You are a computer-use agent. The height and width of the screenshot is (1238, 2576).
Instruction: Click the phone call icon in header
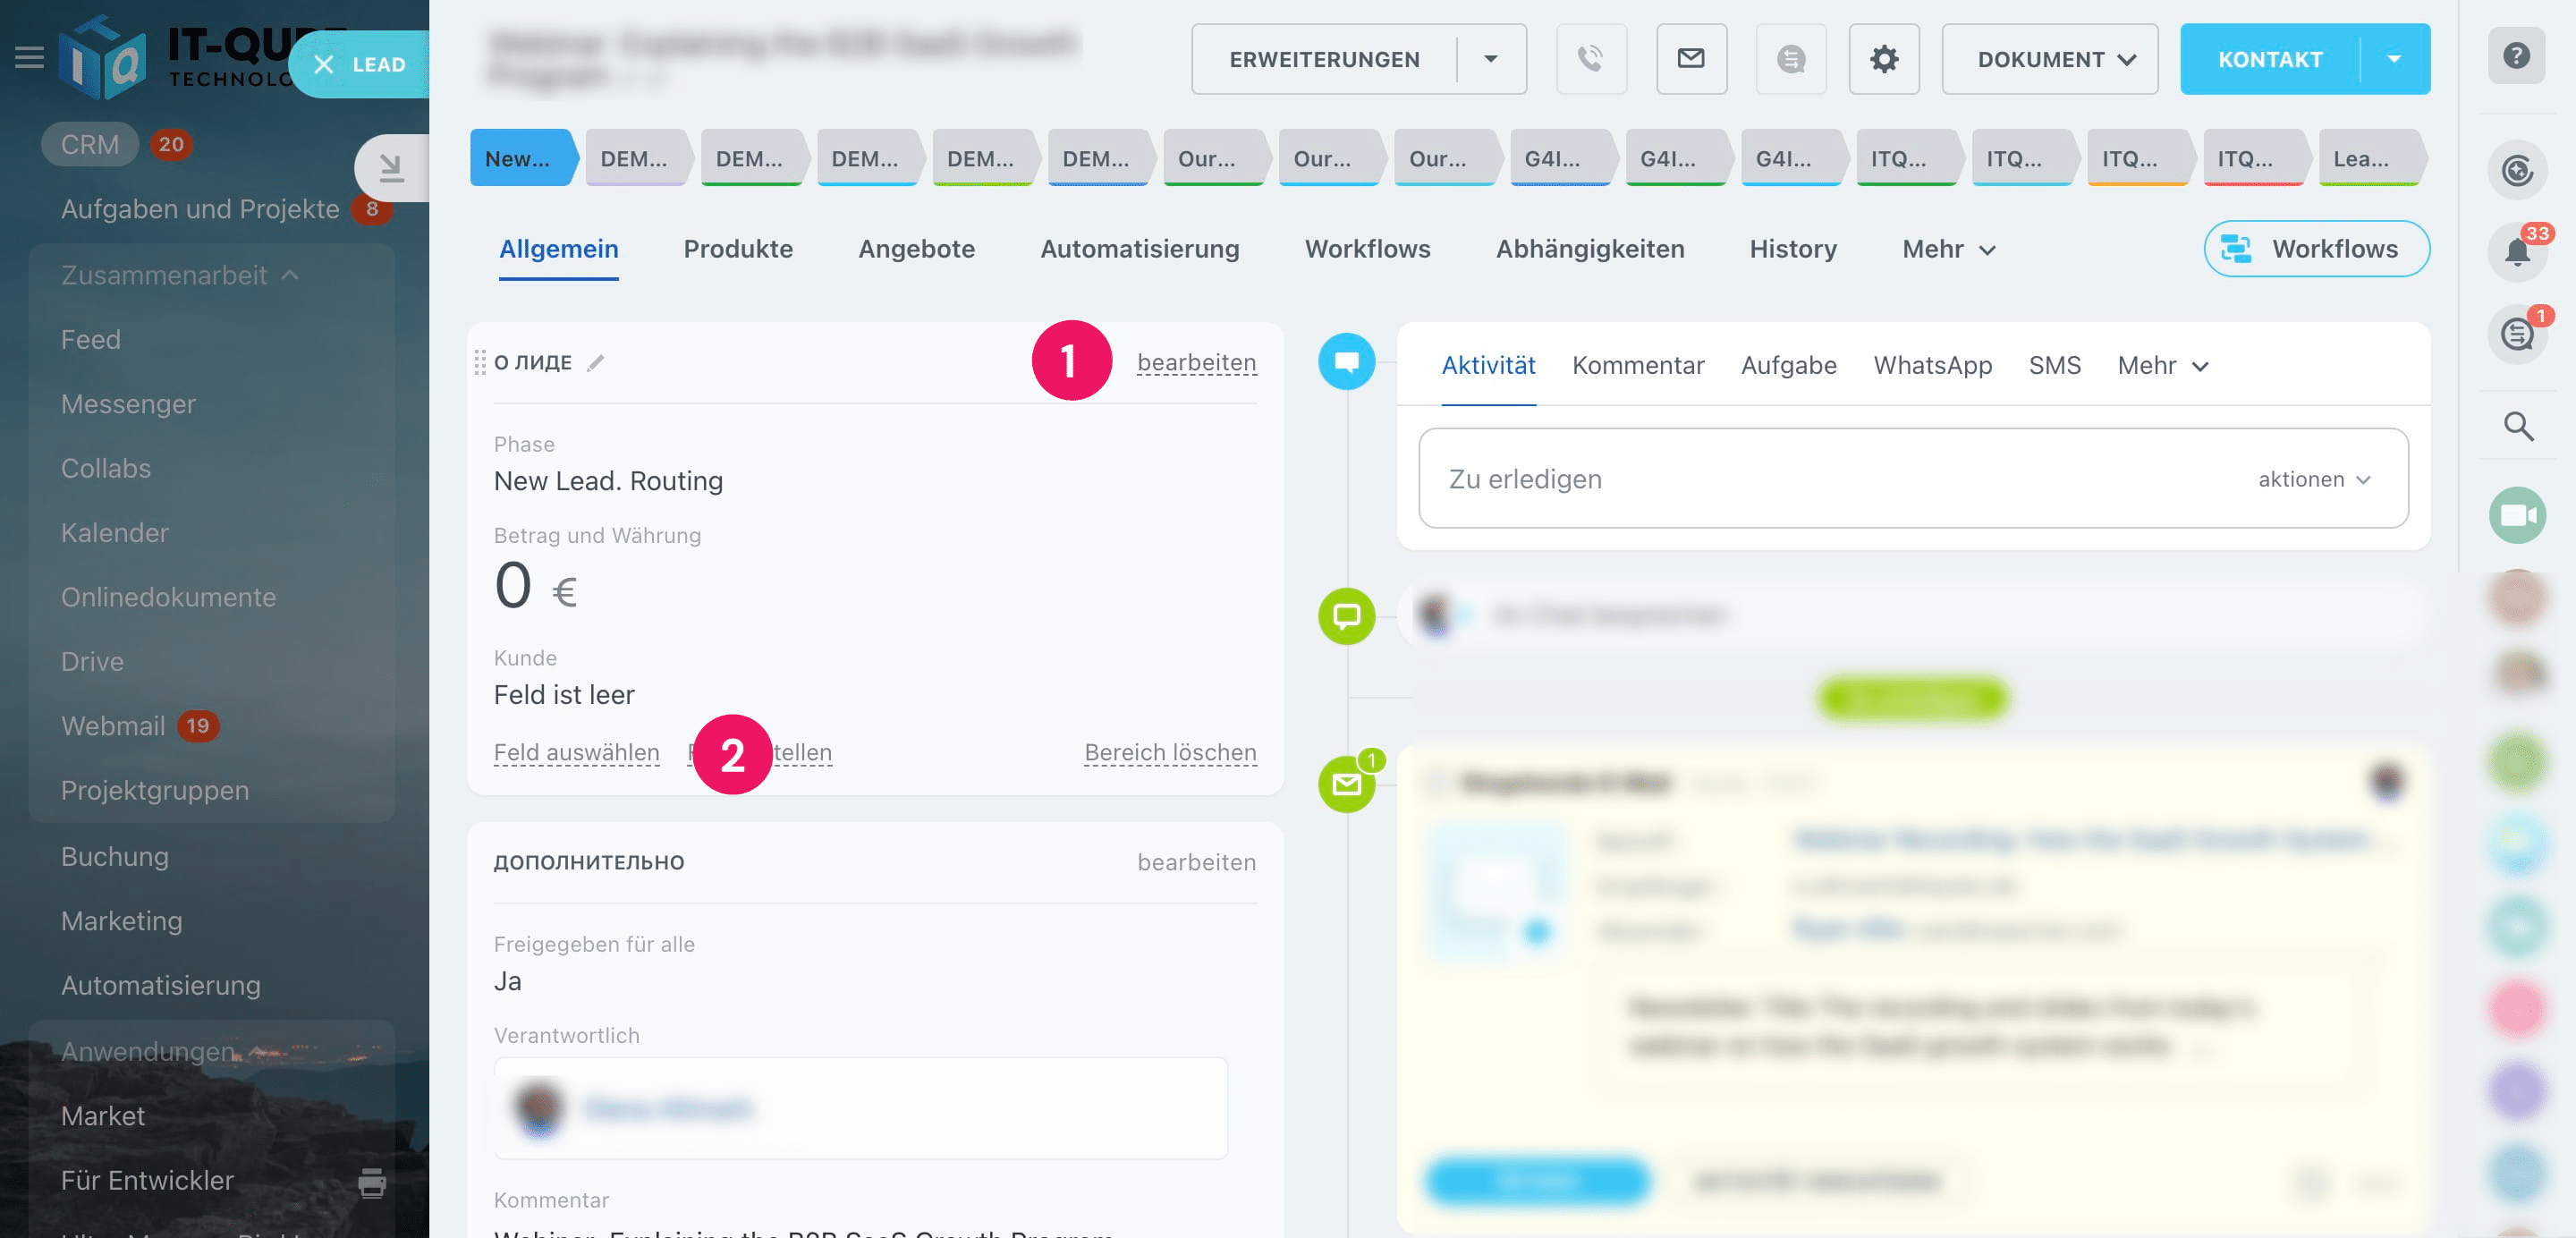point(1590,59)
